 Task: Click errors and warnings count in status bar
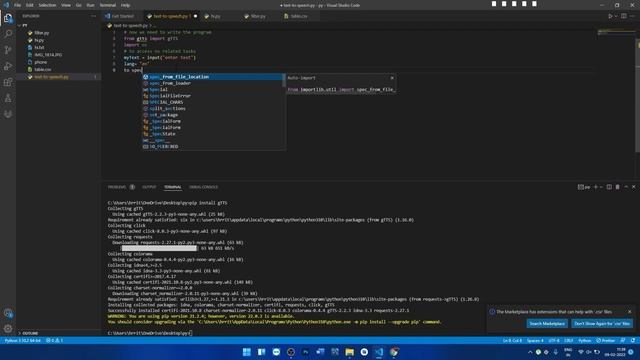(55, 340)
